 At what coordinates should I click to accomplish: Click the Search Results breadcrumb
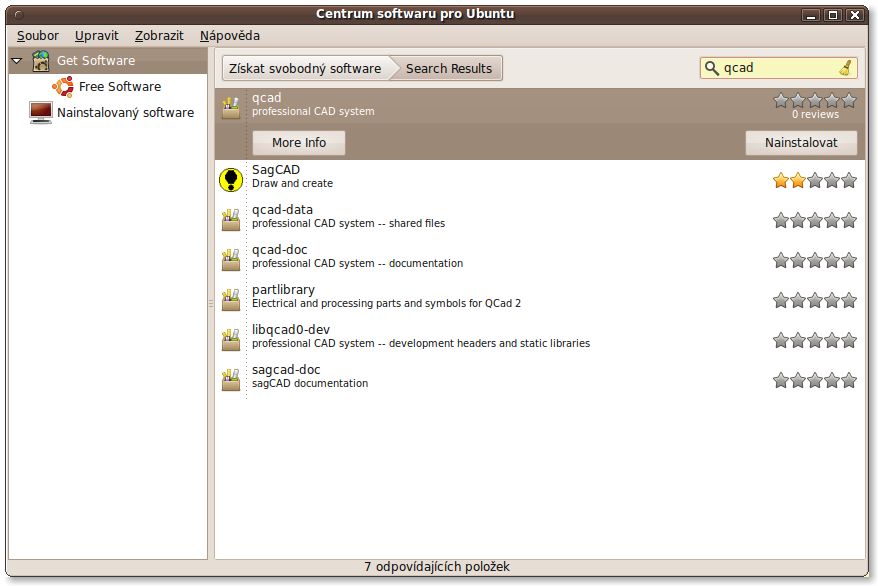coord(449,68)
